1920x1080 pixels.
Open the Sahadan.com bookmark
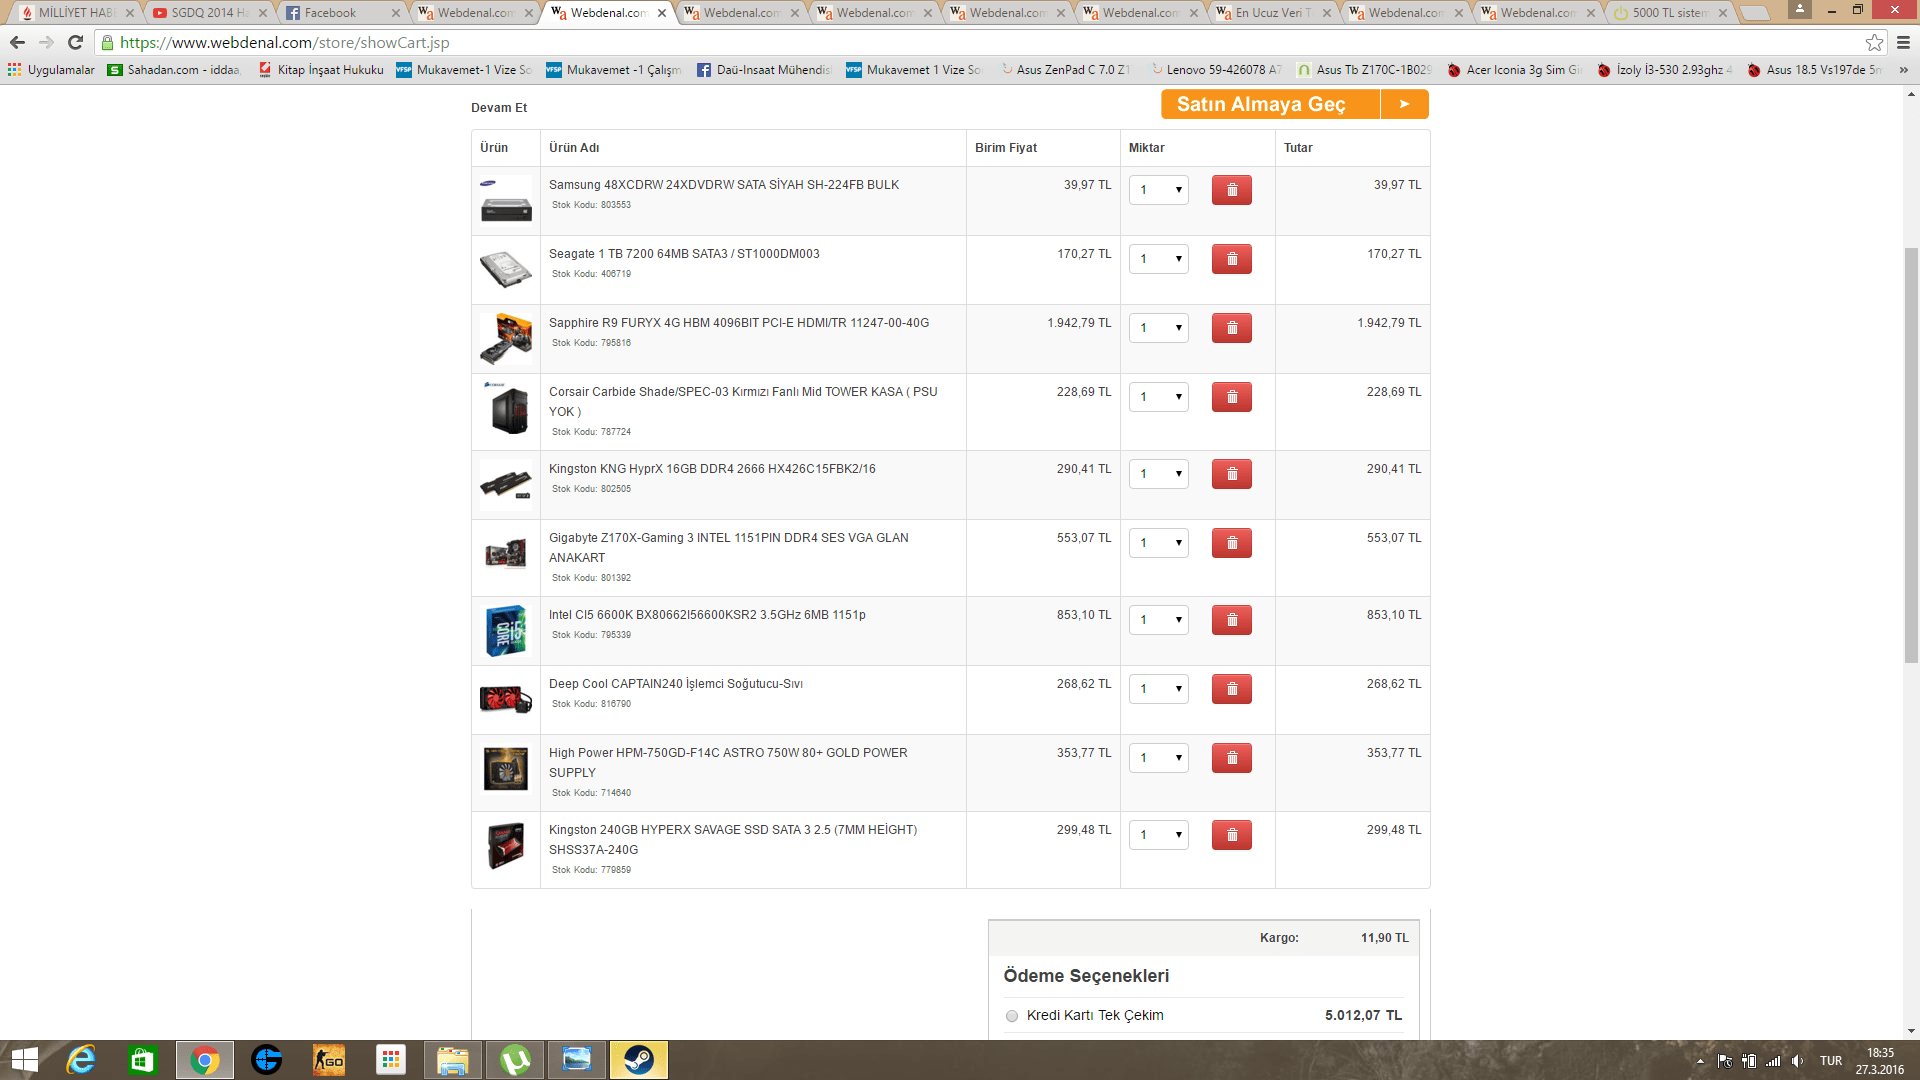point(174,70)
